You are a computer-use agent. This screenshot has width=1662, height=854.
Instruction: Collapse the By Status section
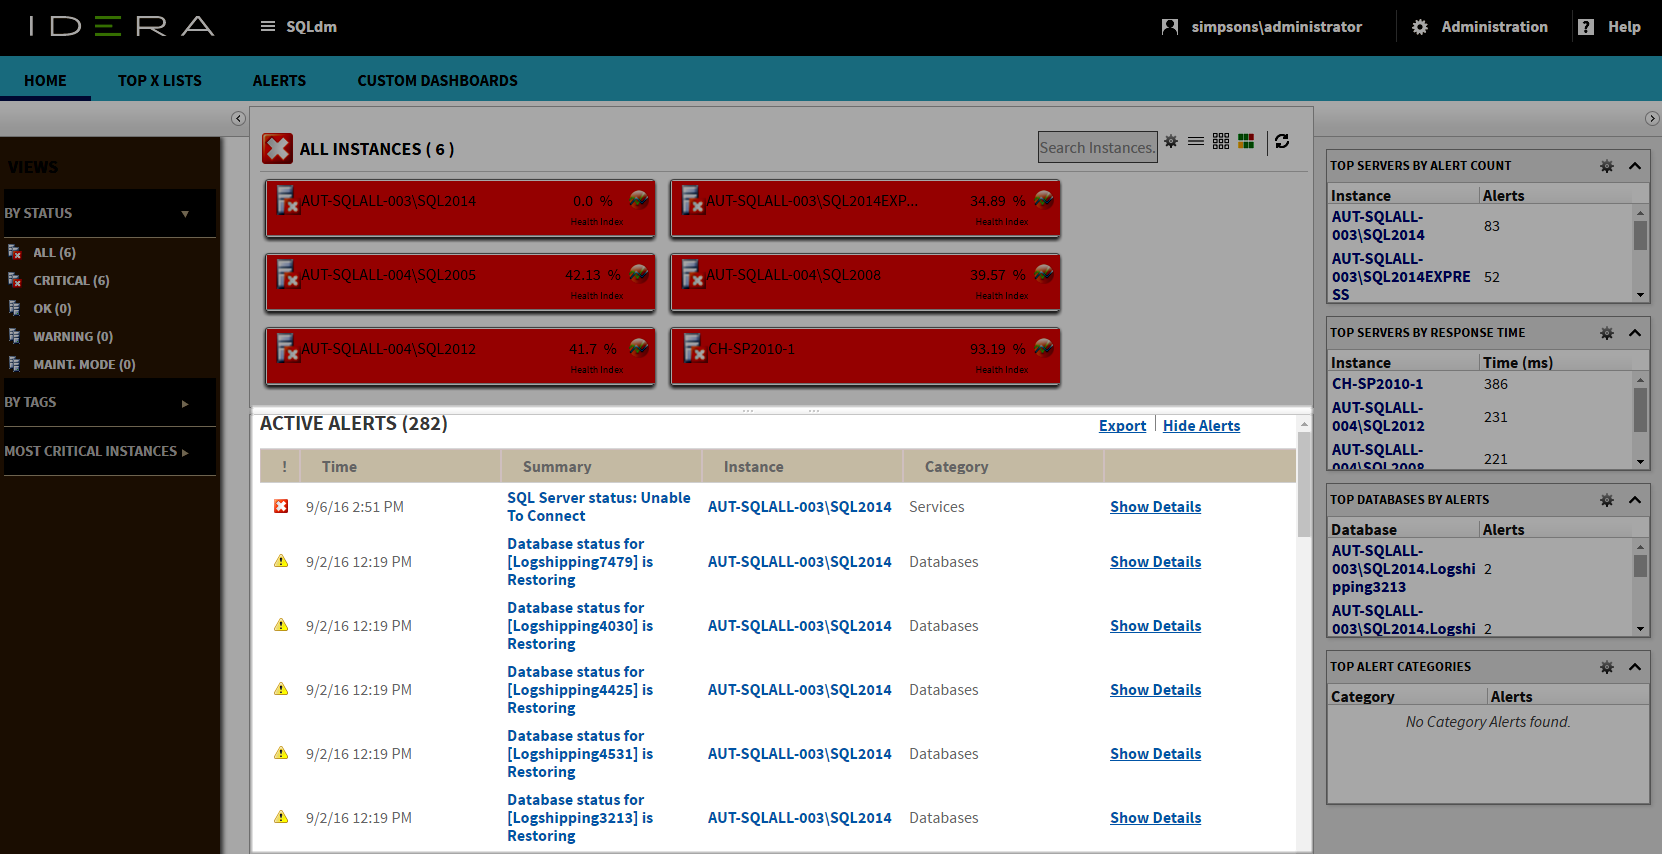tap(185, 214)
